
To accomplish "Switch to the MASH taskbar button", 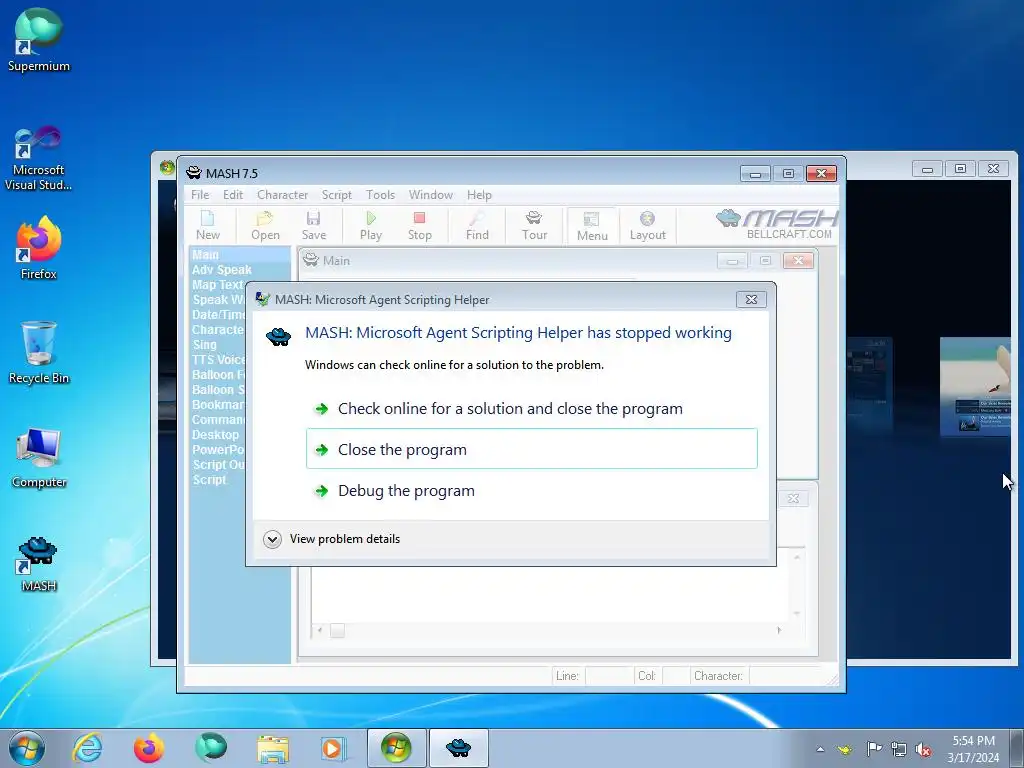I will (x=458, y=748).
